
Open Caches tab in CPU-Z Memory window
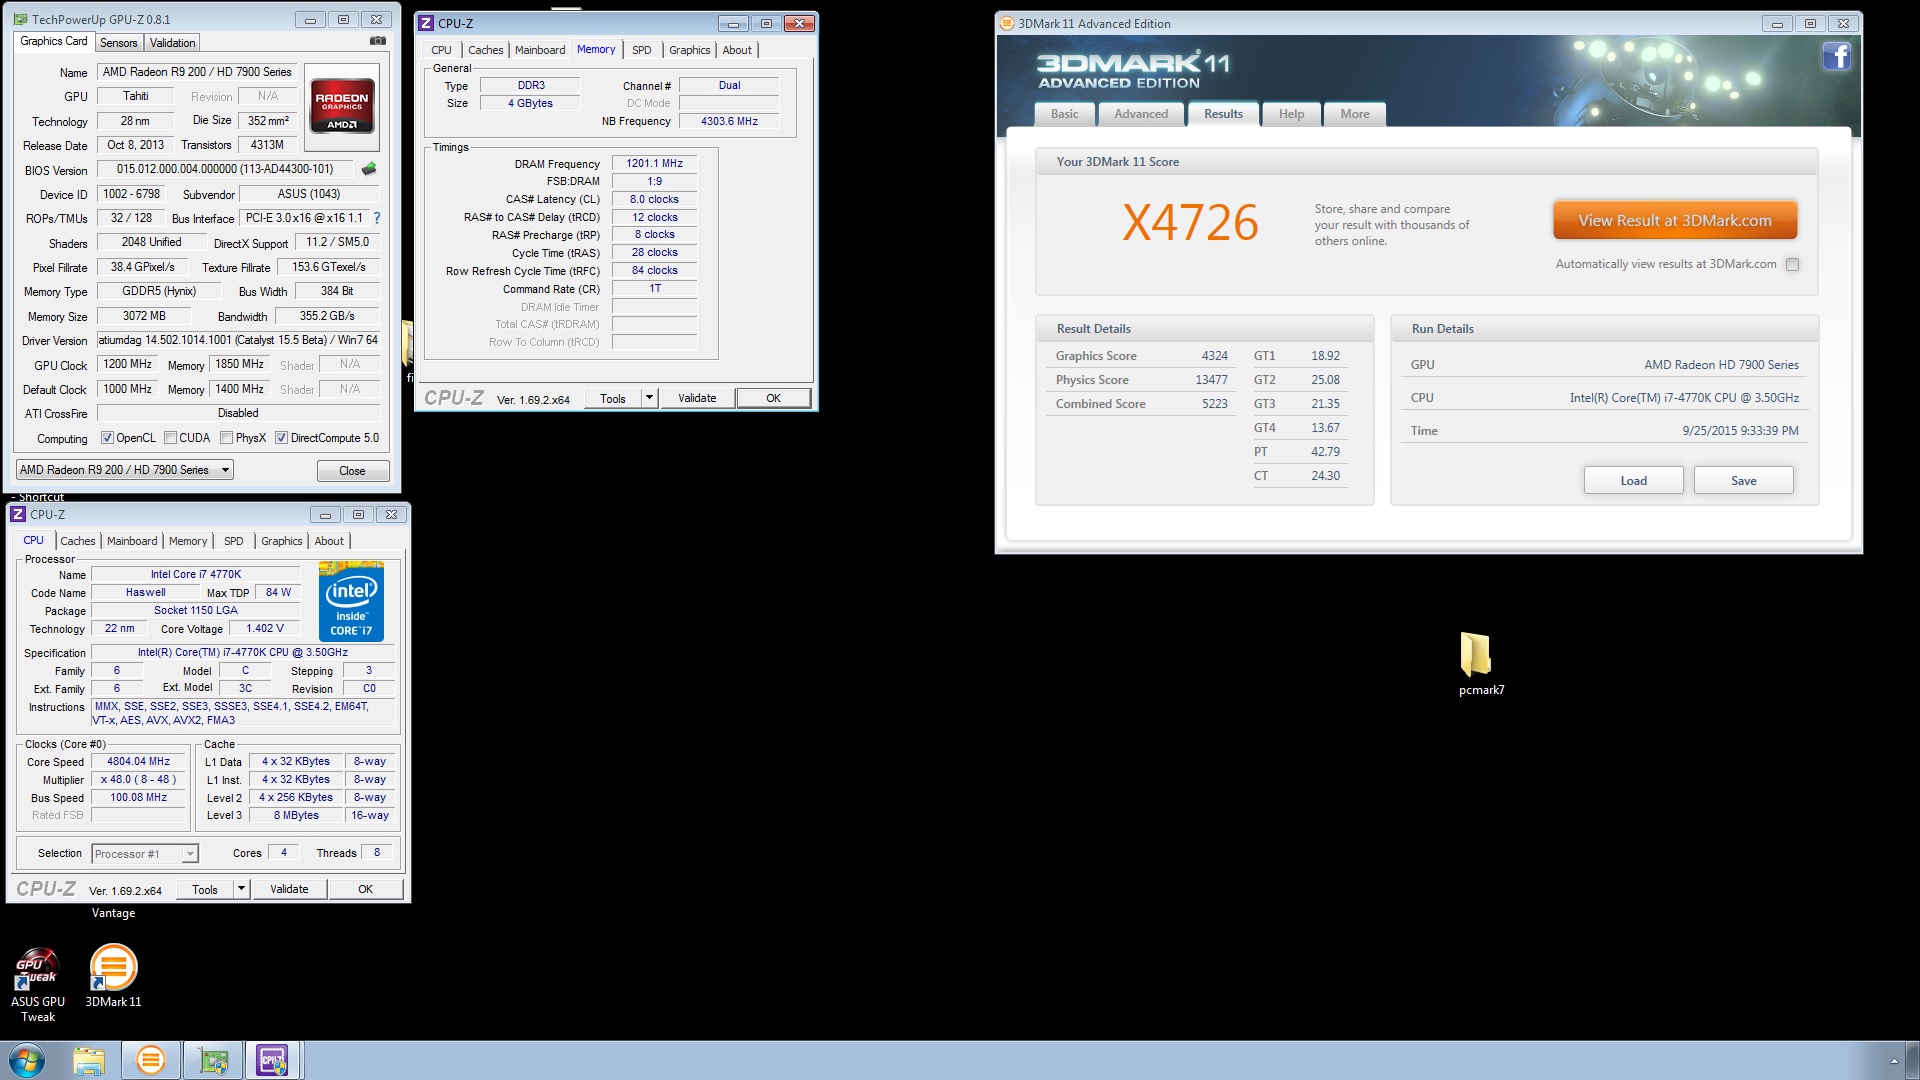click(486, 50)
